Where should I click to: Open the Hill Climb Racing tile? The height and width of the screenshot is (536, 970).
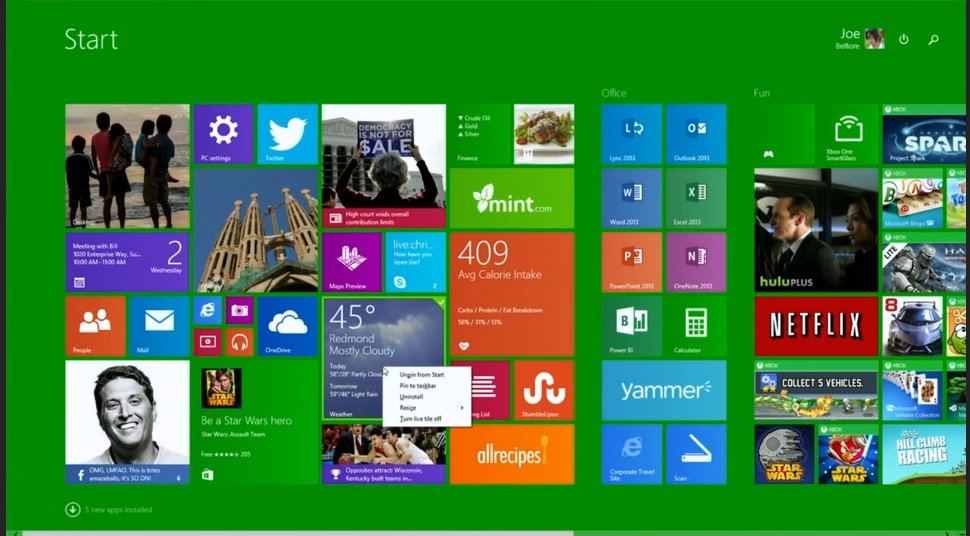coord(925,454)
